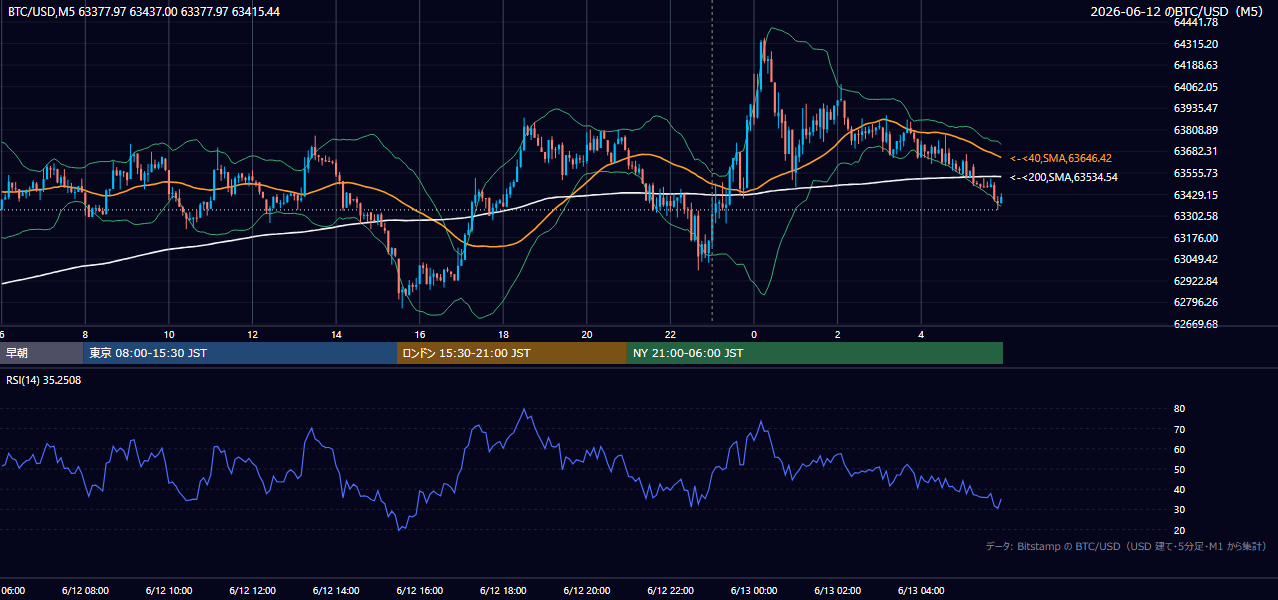Click bottom date label 6/12 10:00

[169, 590]
